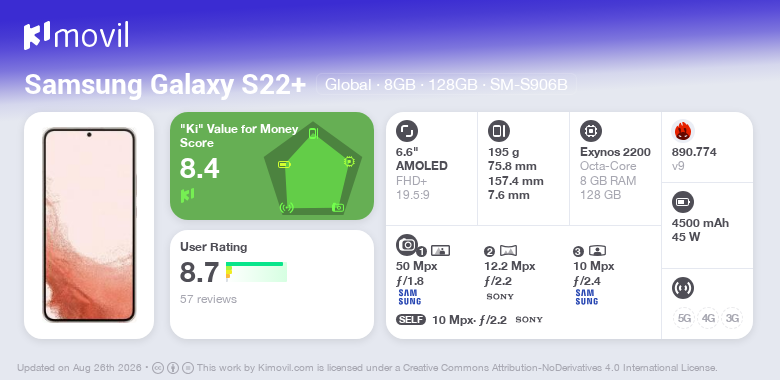Click the Kimovil logo
The width and height of the screenshot is (780, 380).
(x=76, y=35)
